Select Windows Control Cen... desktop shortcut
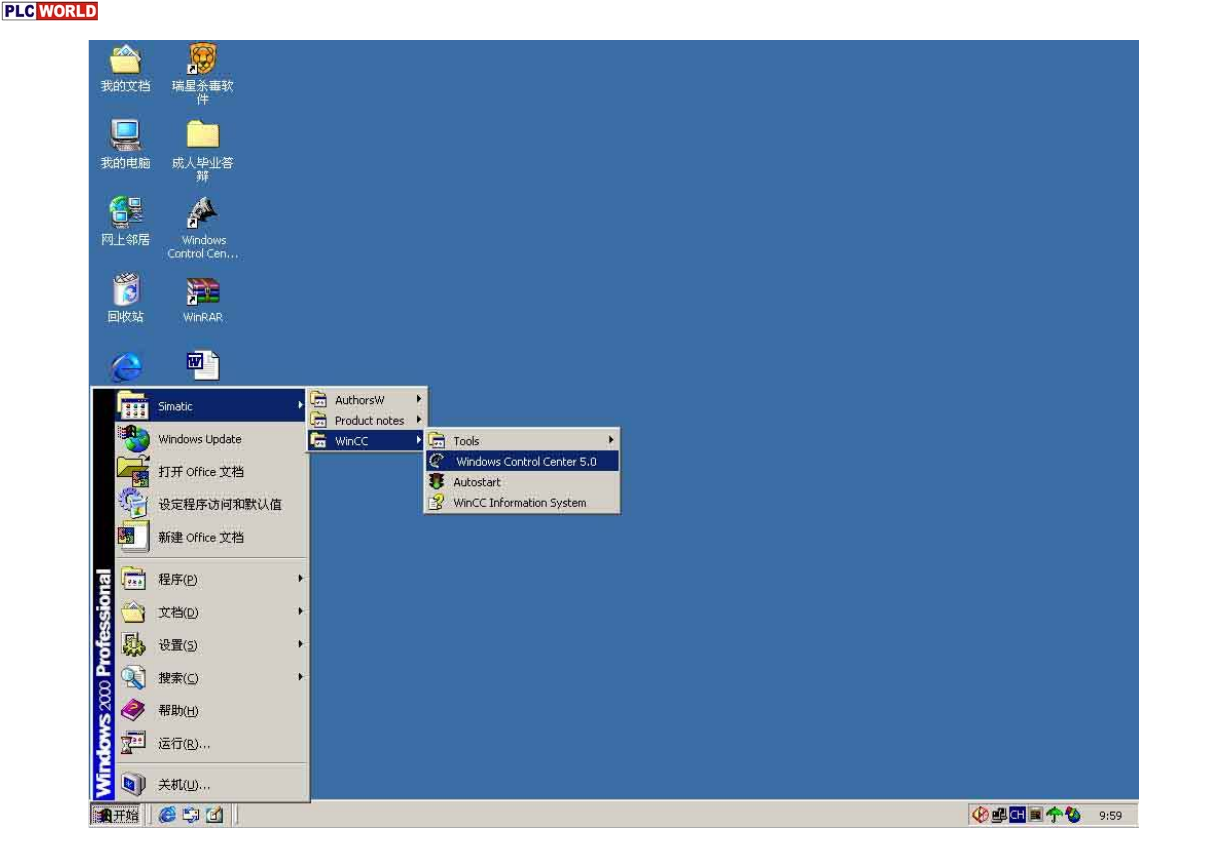1228x868 pixels. click(x=203, y=228)
